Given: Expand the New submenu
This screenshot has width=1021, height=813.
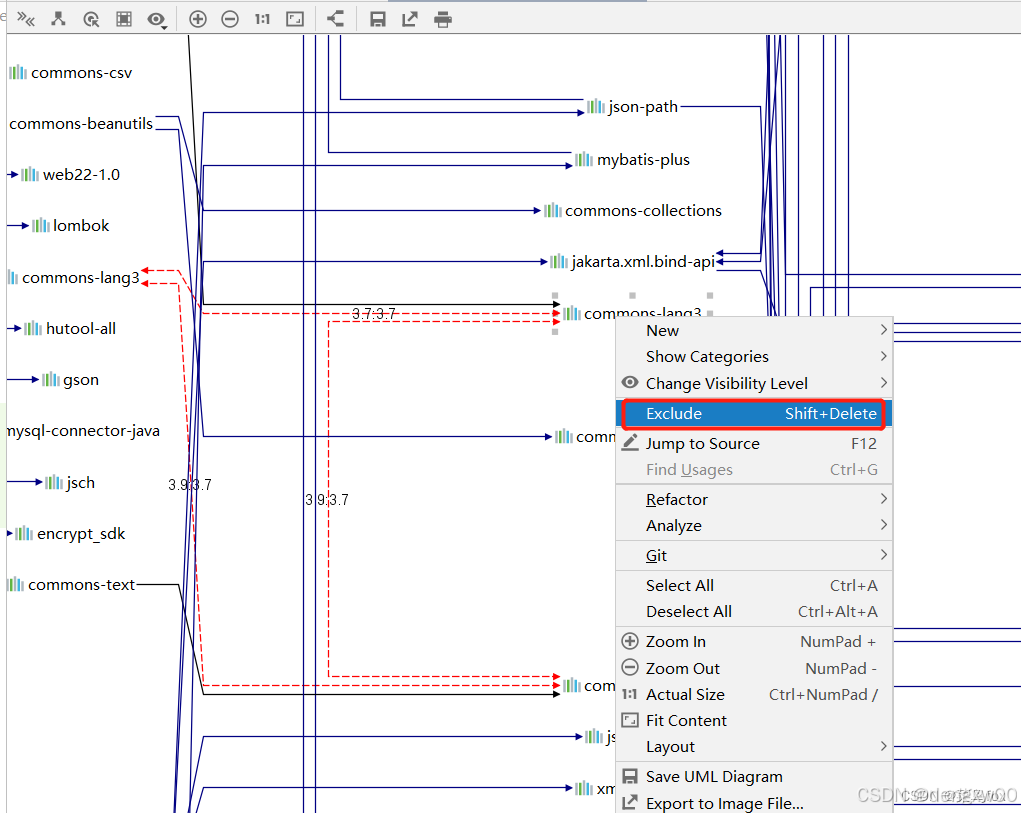Looking at the screenshot, I should pyautogui.click(x=754, y=331).
